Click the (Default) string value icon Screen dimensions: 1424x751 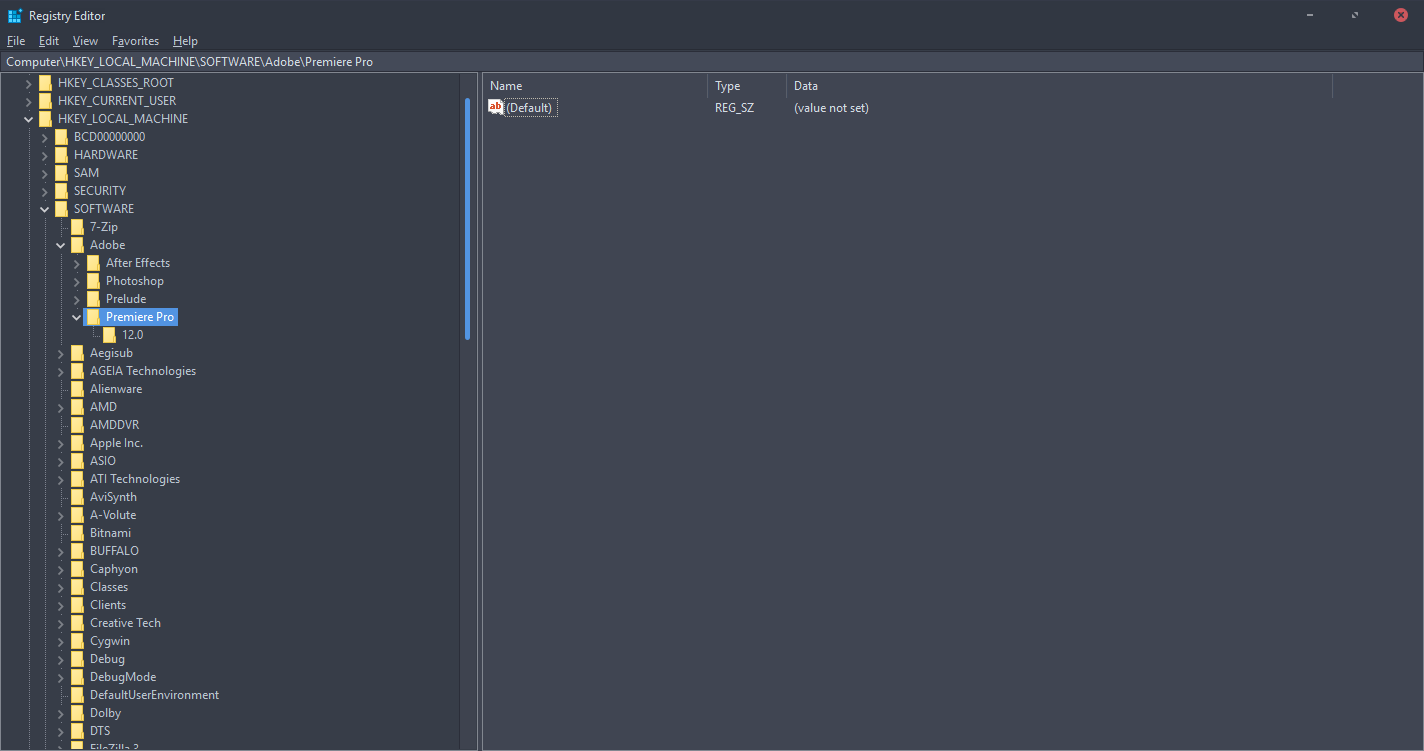click(x=495, y=107)
